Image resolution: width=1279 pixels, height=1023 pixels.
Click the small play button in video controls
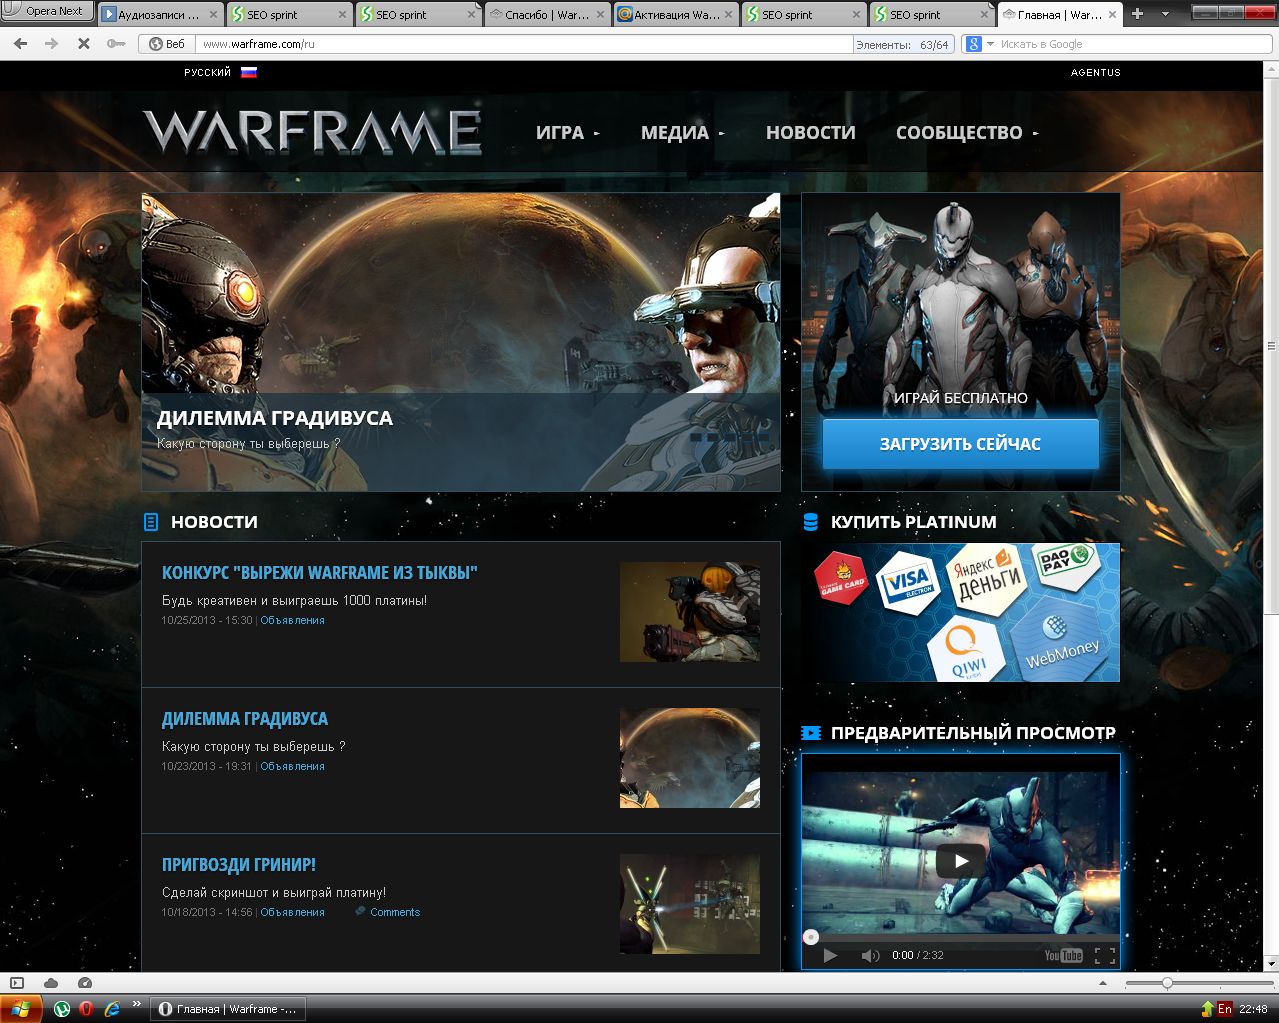(x=830, y=955)
